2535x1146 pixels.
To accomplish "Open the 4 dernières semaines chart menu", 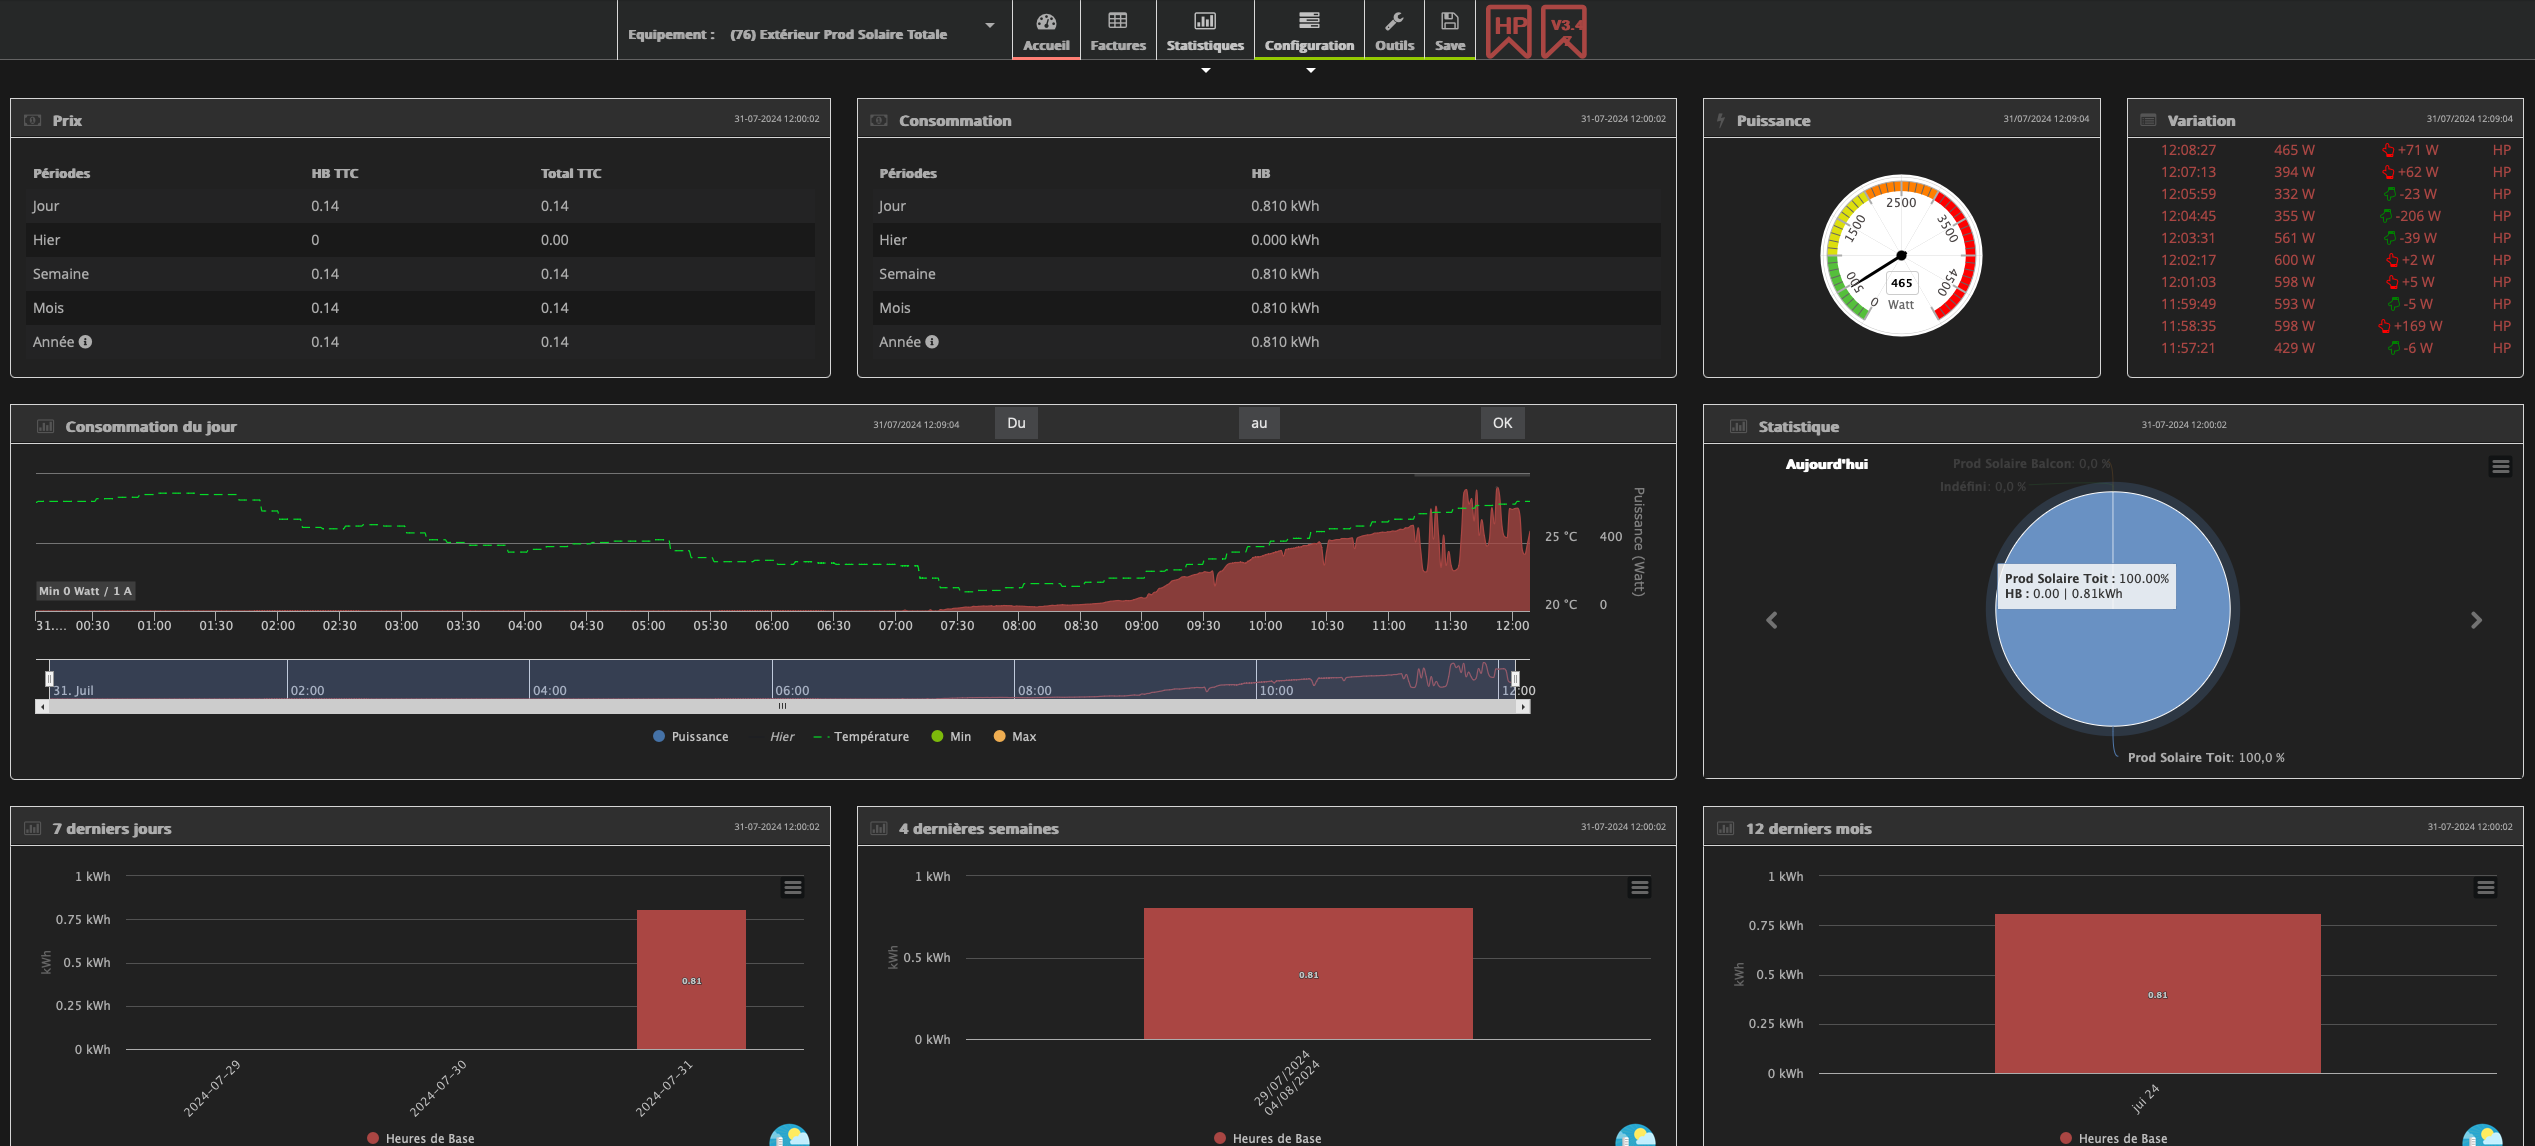I will click(1640, 888).
